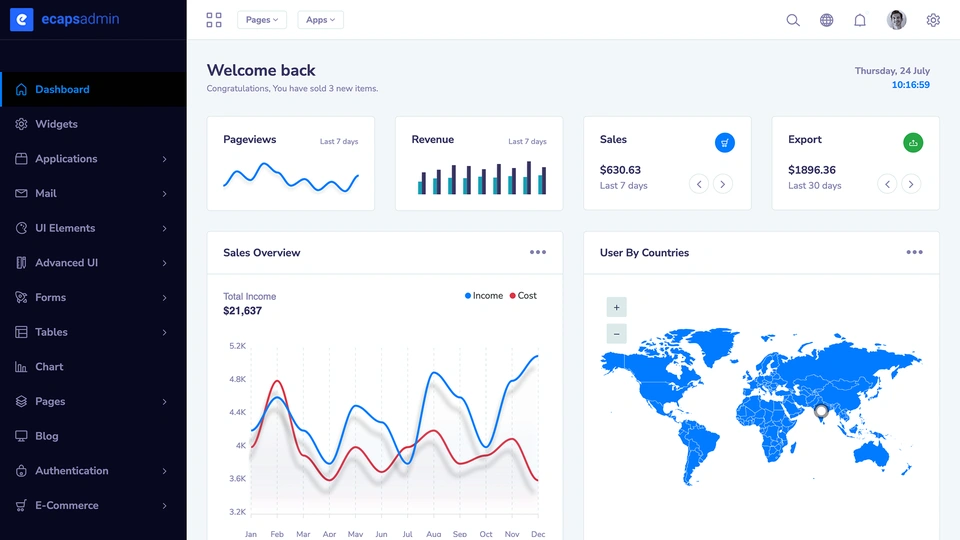Select Mail in sidebar menu
The image size is (960, 540).
click(x=93, y=193)
